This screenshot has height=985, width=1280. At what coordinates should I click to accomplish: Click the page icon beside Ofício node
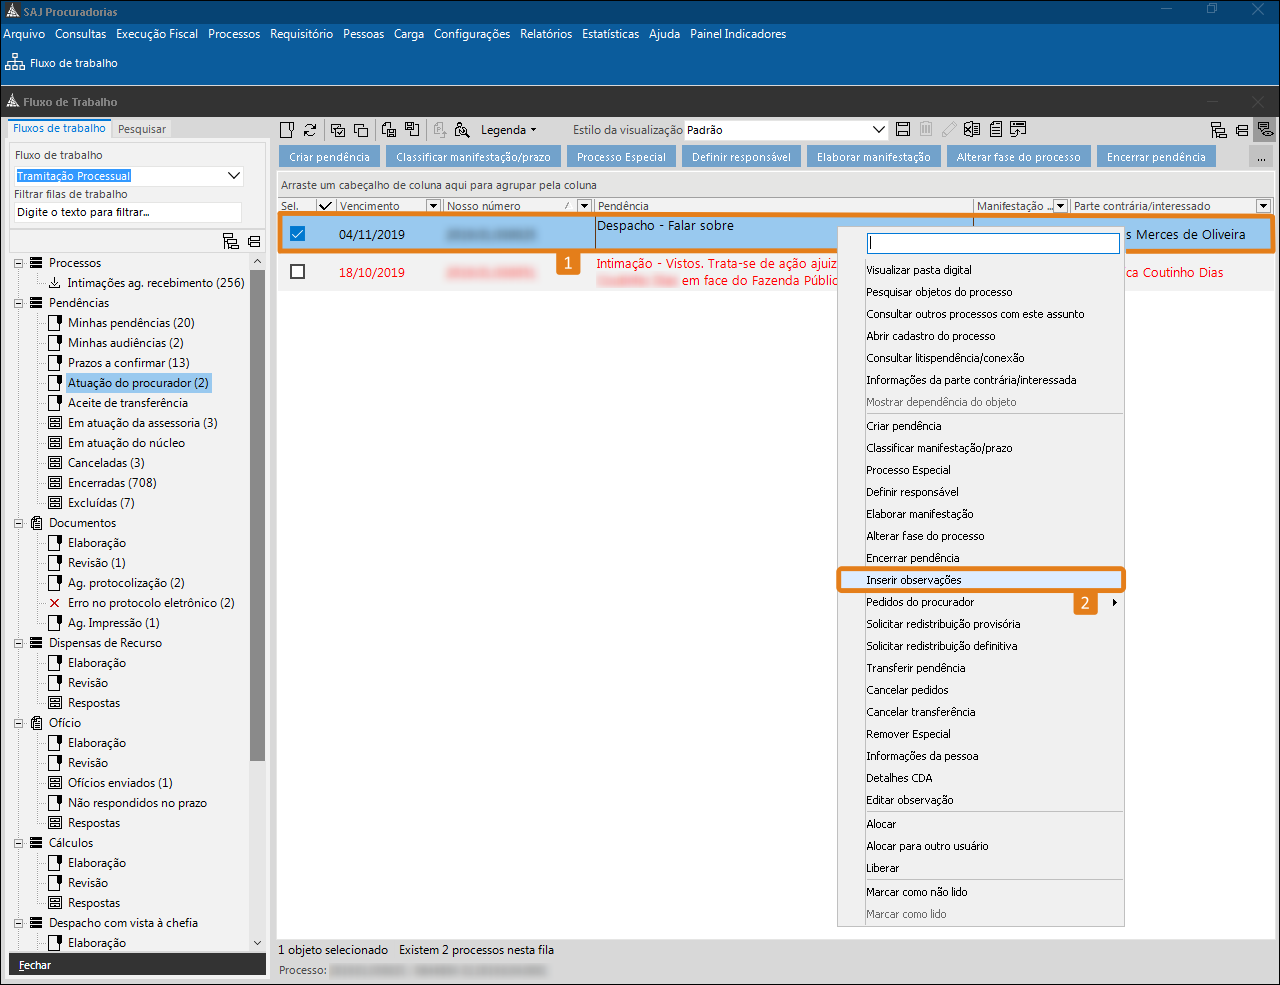[36, 723]
